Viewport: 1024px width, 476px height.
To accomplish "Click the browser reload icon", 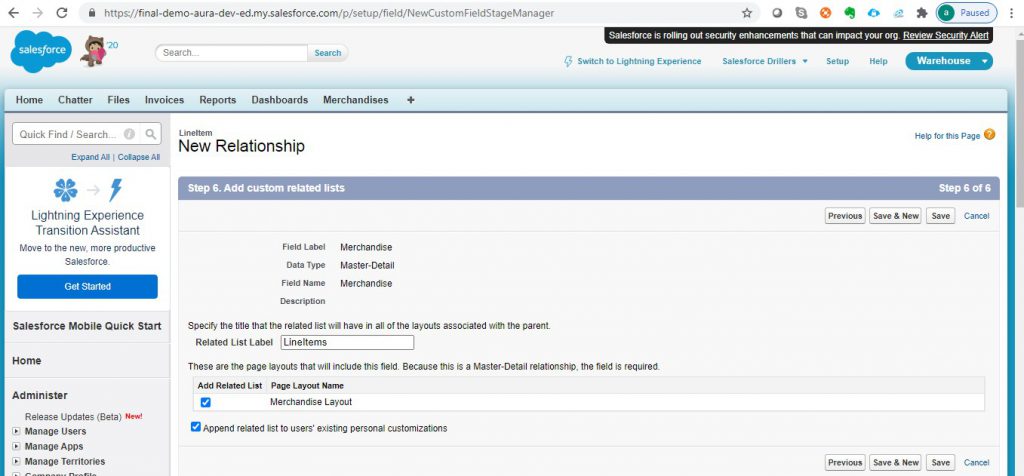I will [x=62, y=13].
